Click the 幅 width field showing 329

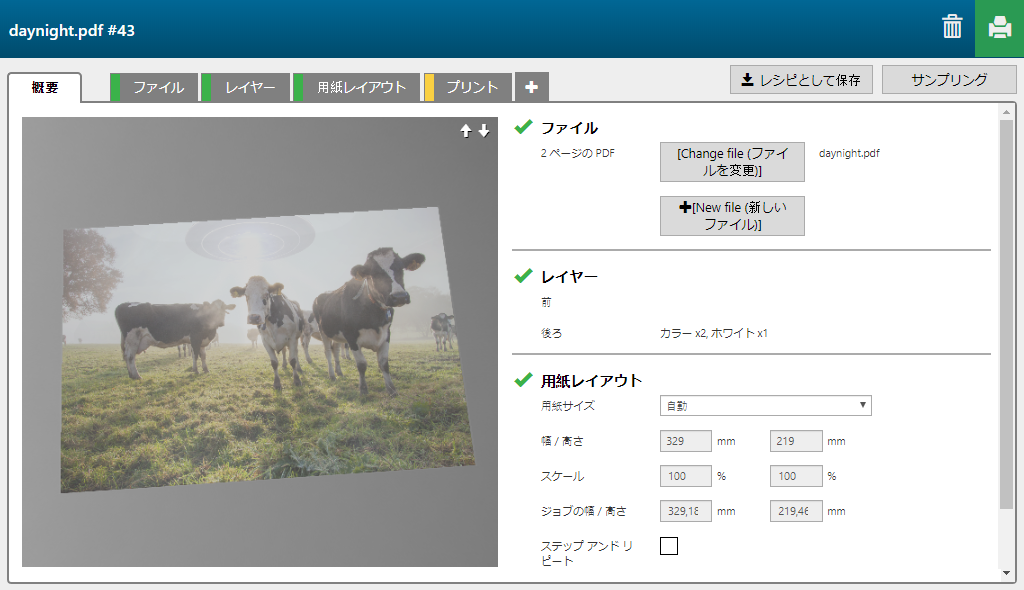coord(686,441)
